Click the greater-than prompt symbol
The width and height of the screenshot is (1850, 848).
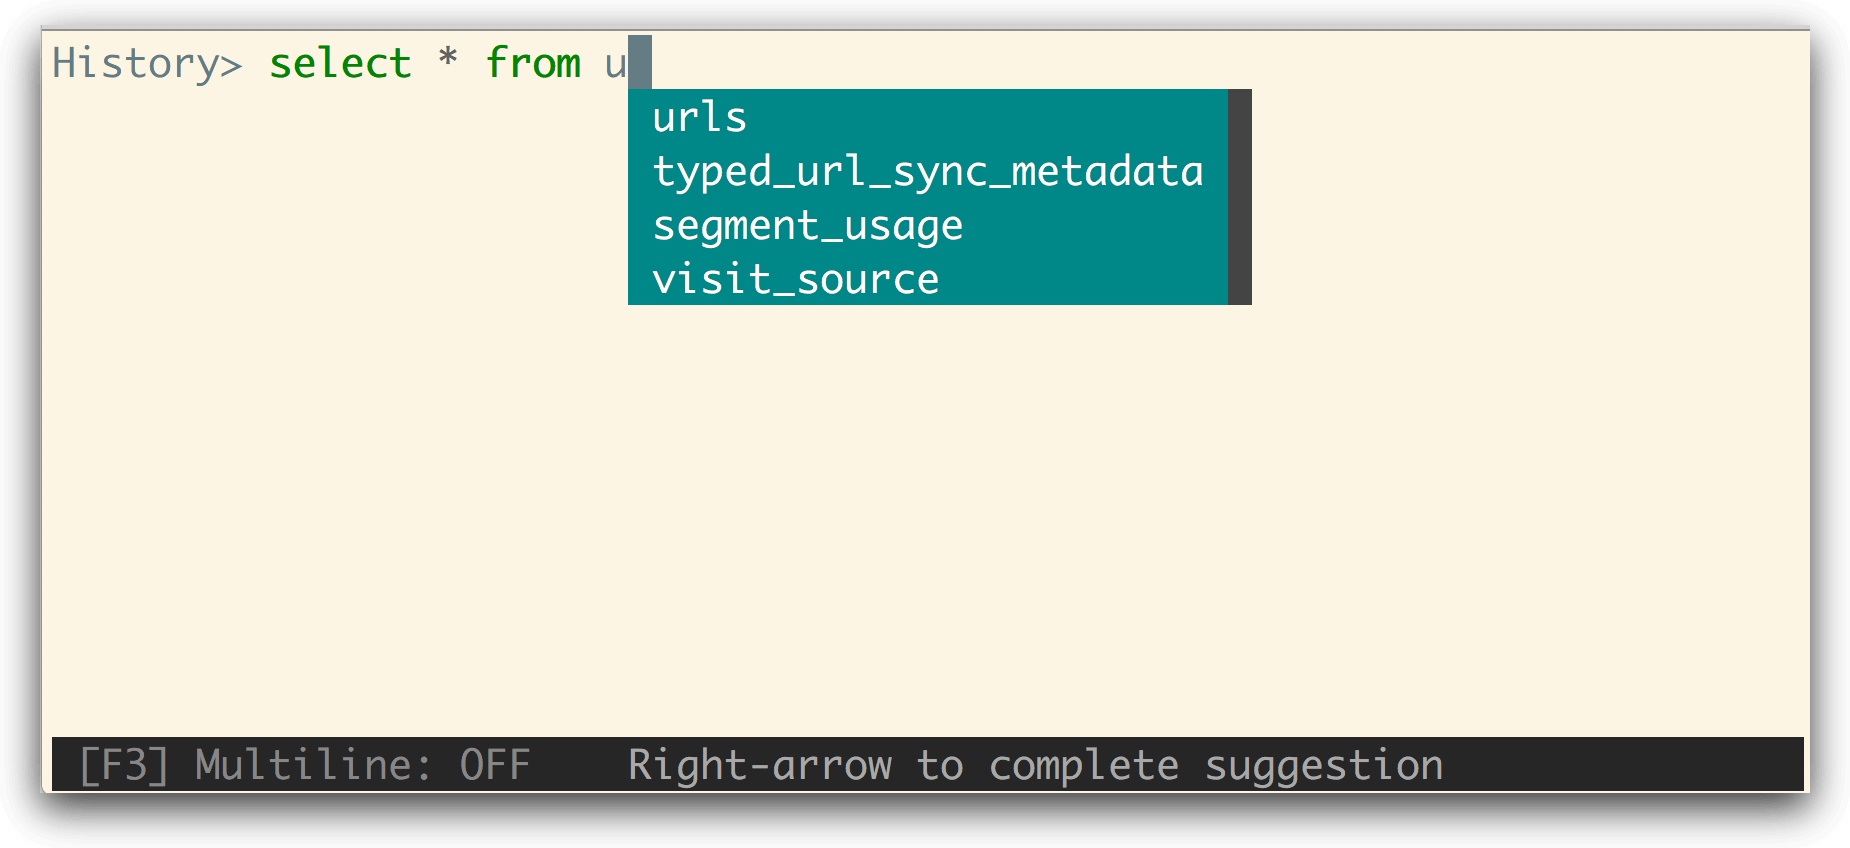(x=231, y=65)
